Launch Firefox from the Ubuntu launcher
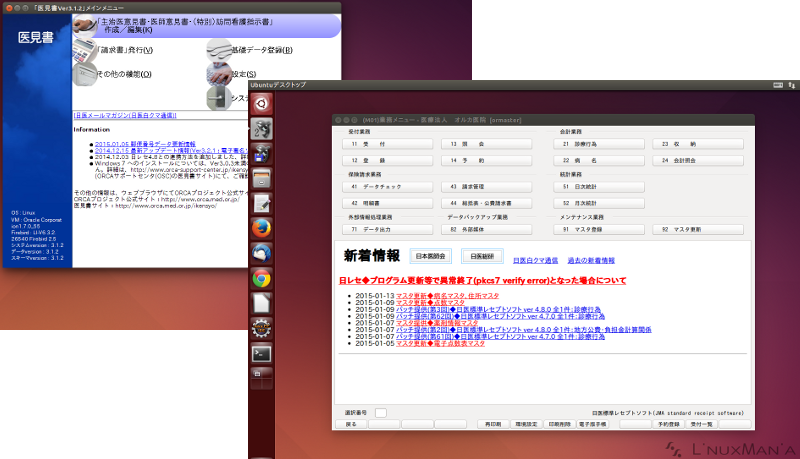 [261, 228]
